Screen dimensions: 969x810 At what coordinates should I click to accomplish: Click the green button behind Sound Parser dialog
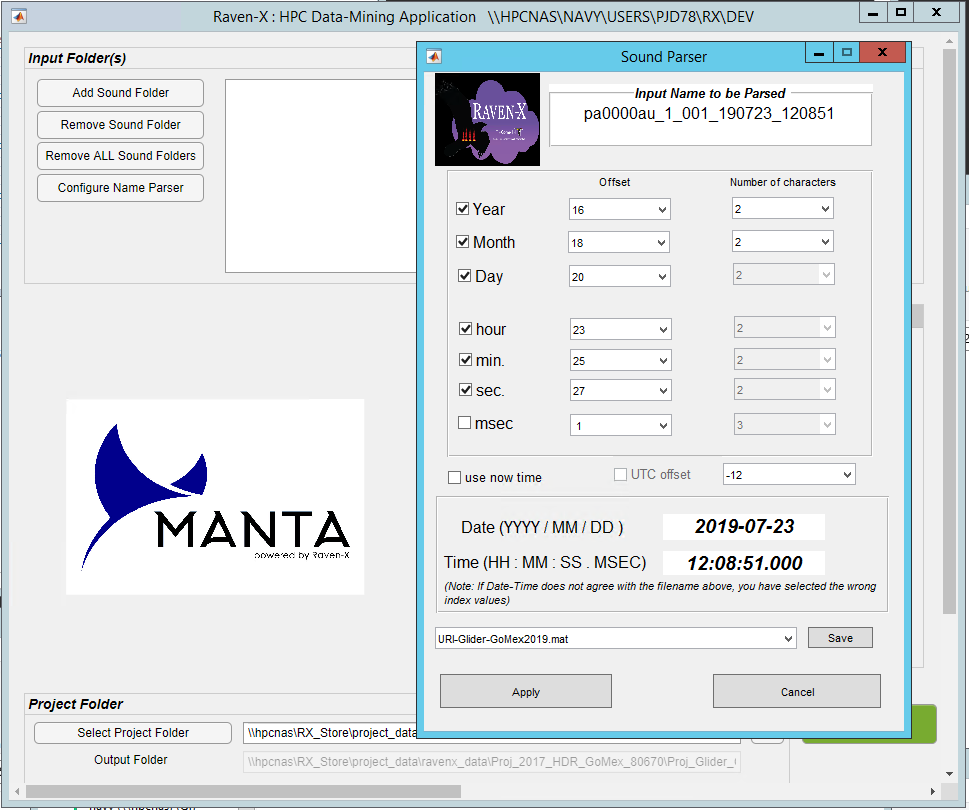(x=925, y=724)
